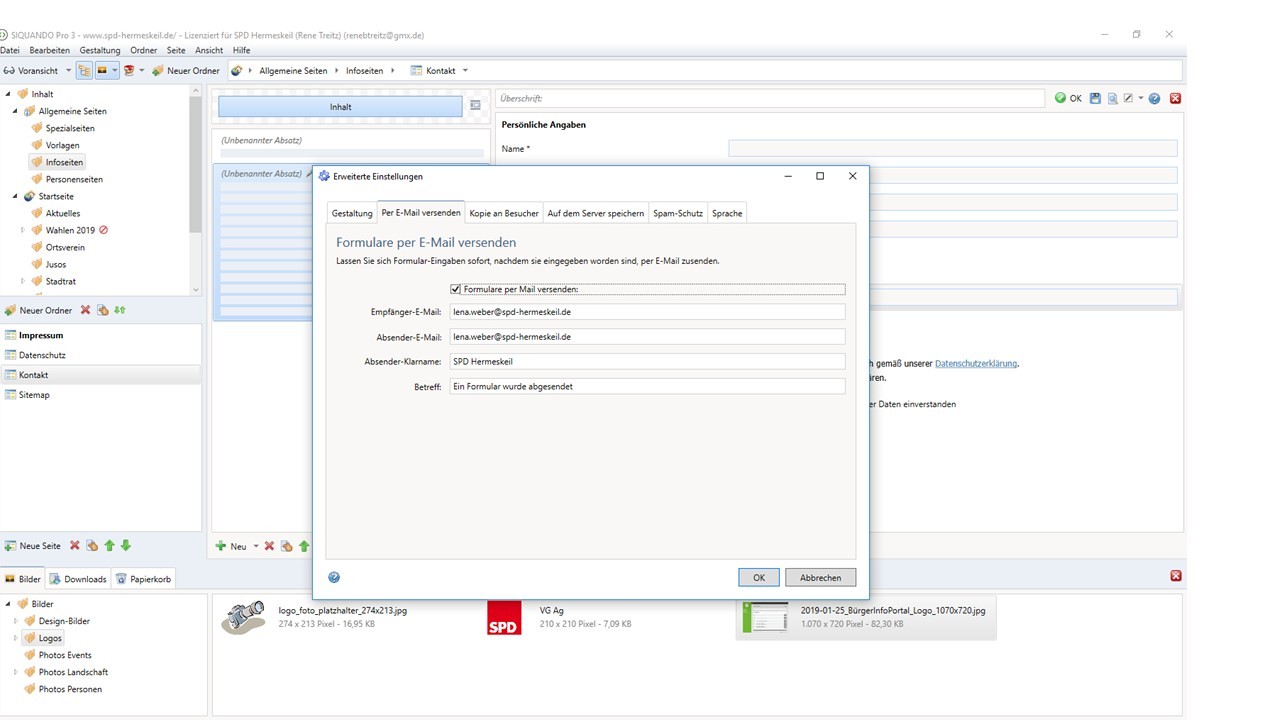Viewport: 1280px width, 720px height.
Task: Click the save disk icon in editor toolbar
Action: point(1096,99)
